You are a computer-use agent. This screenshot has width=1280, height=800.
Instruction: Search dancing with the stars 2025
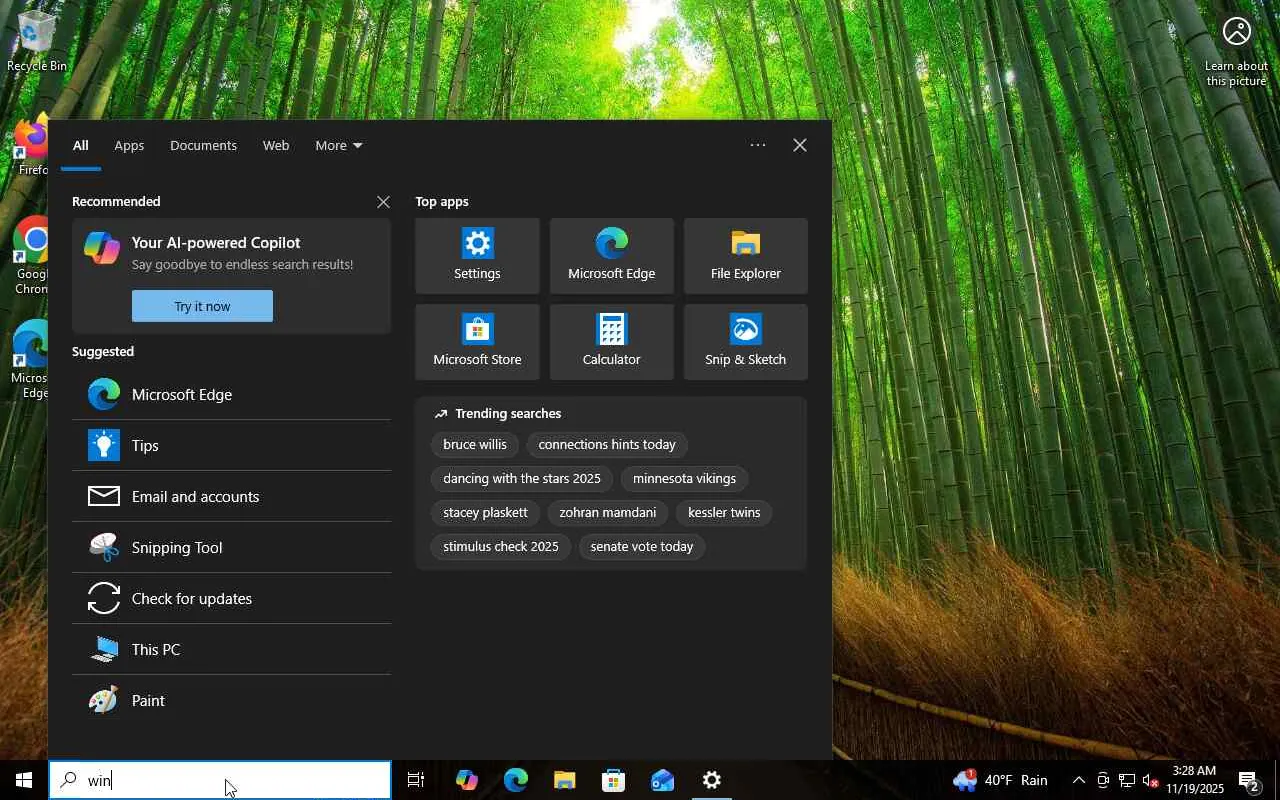(x=522, y=478)
